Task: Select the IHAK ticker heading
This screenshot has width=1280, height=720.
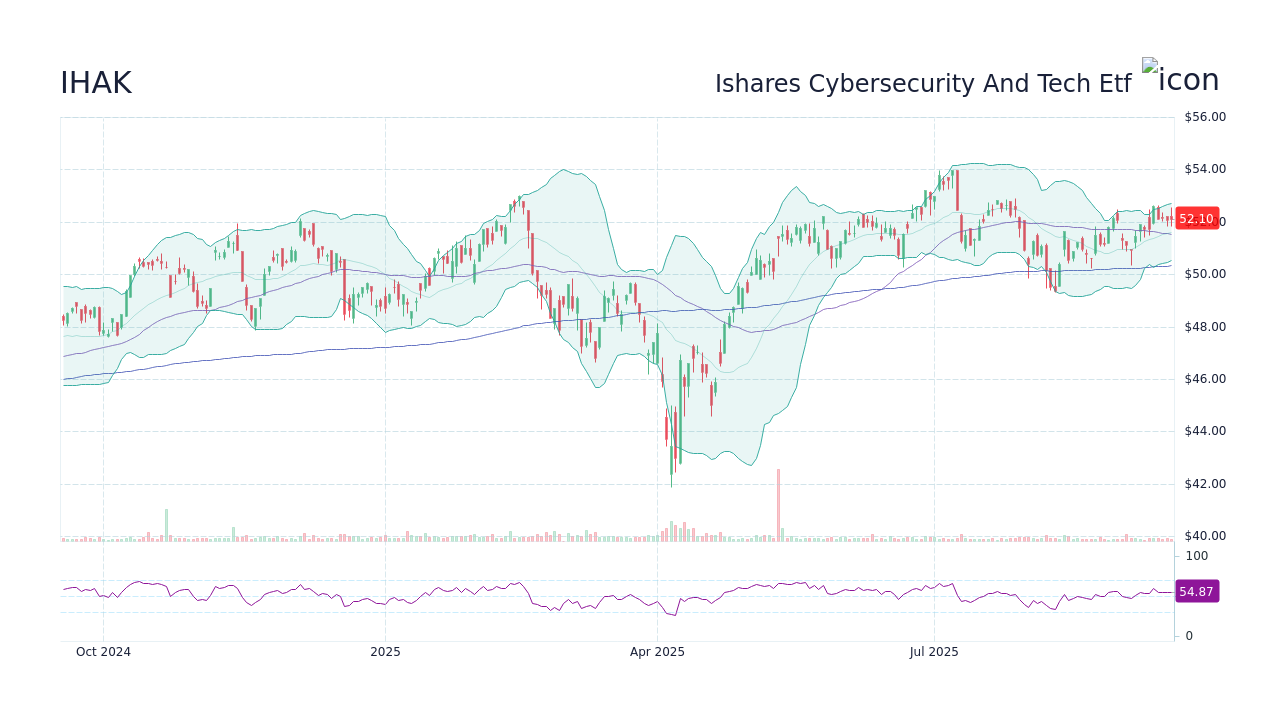Action: tap(96, 83)
